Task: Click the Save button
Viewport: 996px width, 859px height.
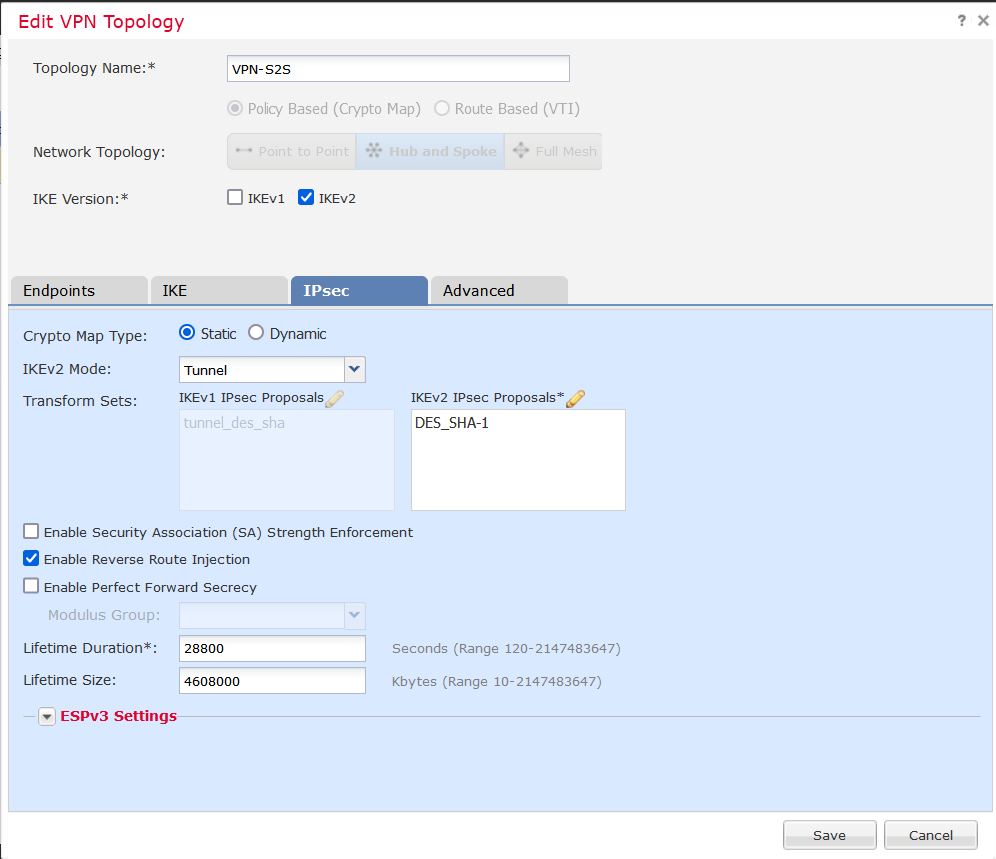Action: click(829, 835)
